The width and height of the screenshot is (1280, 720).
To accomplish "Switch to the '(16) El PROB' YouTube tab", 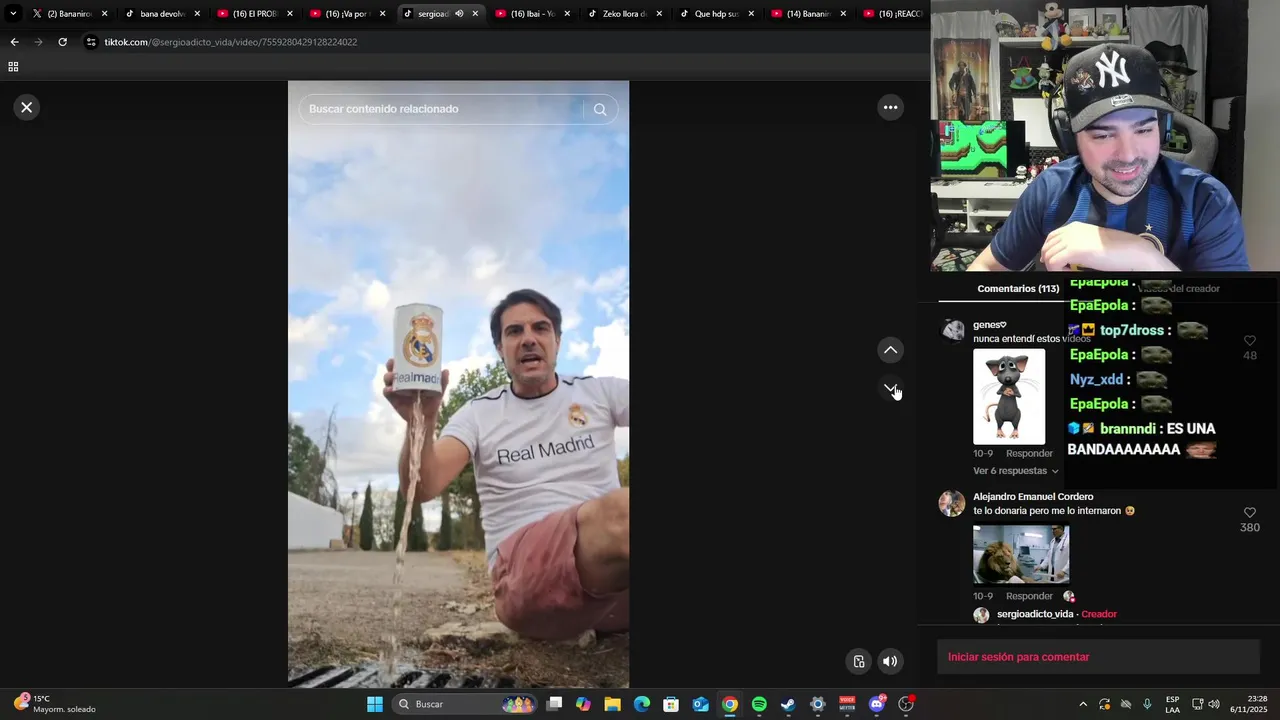I will click(x=254, y=14).
